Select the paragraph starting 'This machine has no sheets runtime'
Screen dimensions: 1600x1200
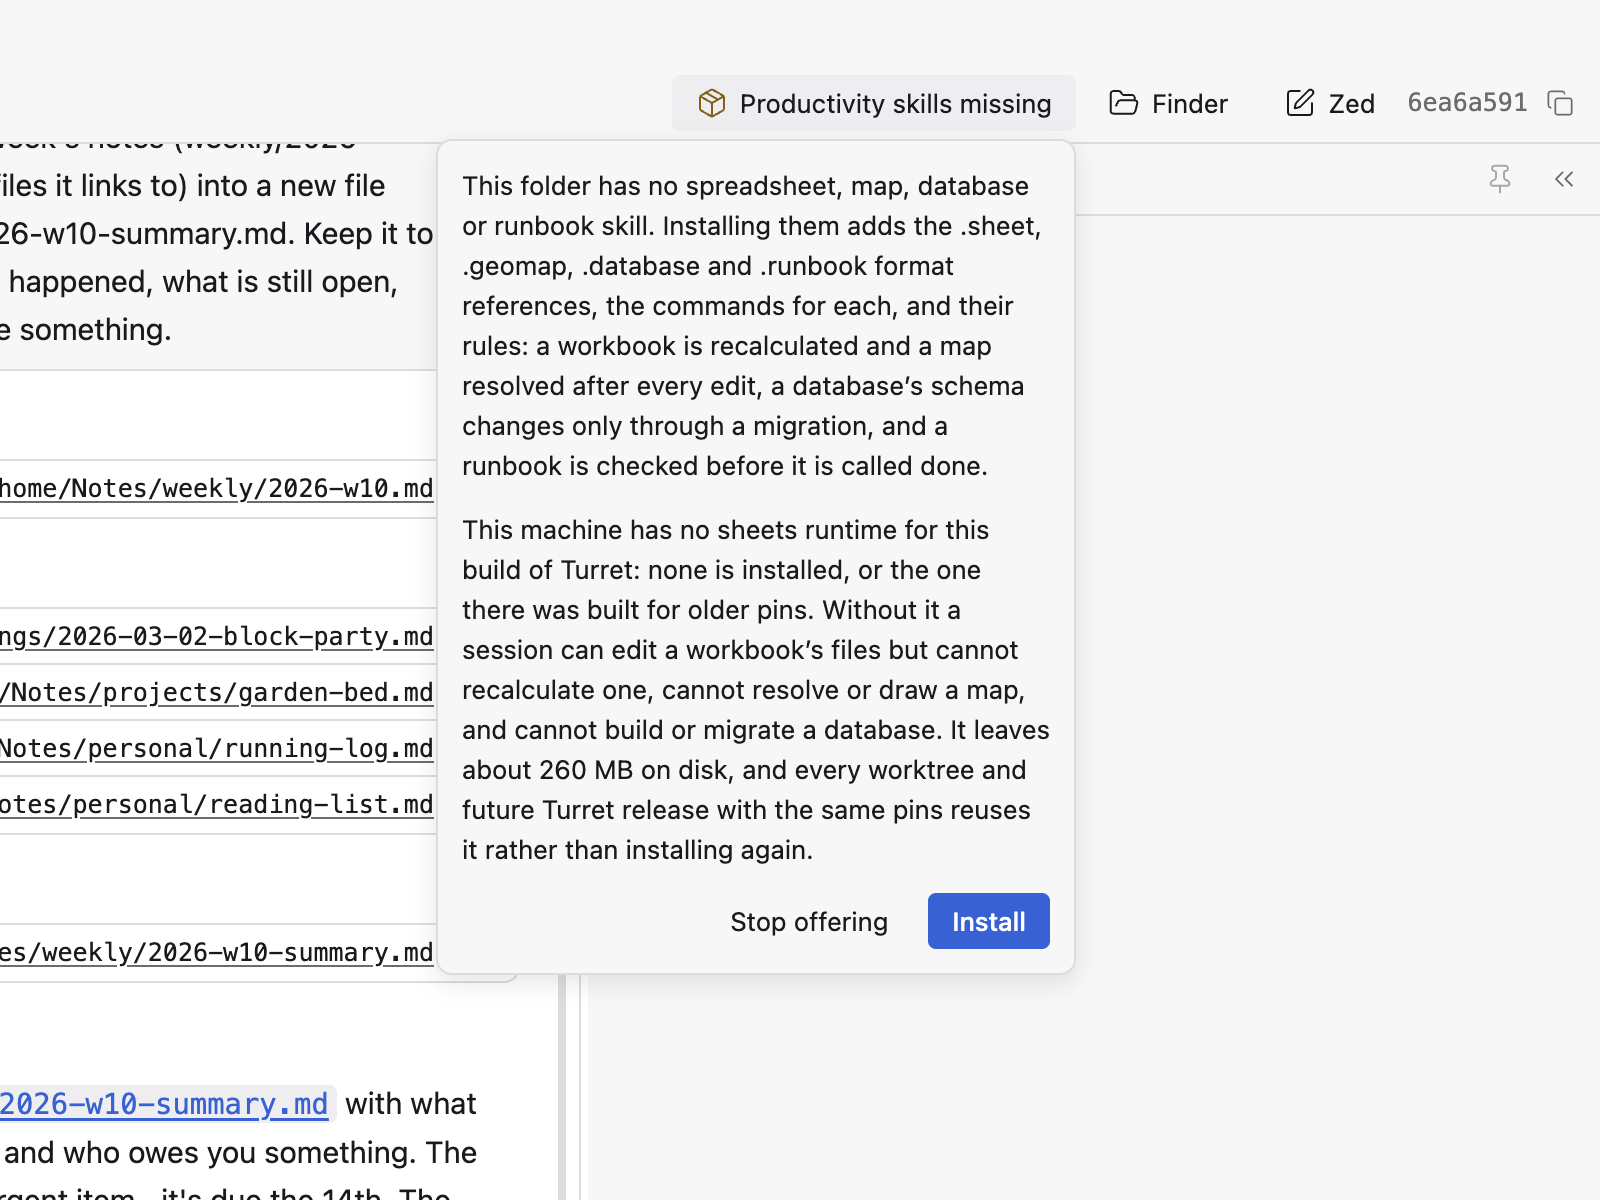click(756, 690)
